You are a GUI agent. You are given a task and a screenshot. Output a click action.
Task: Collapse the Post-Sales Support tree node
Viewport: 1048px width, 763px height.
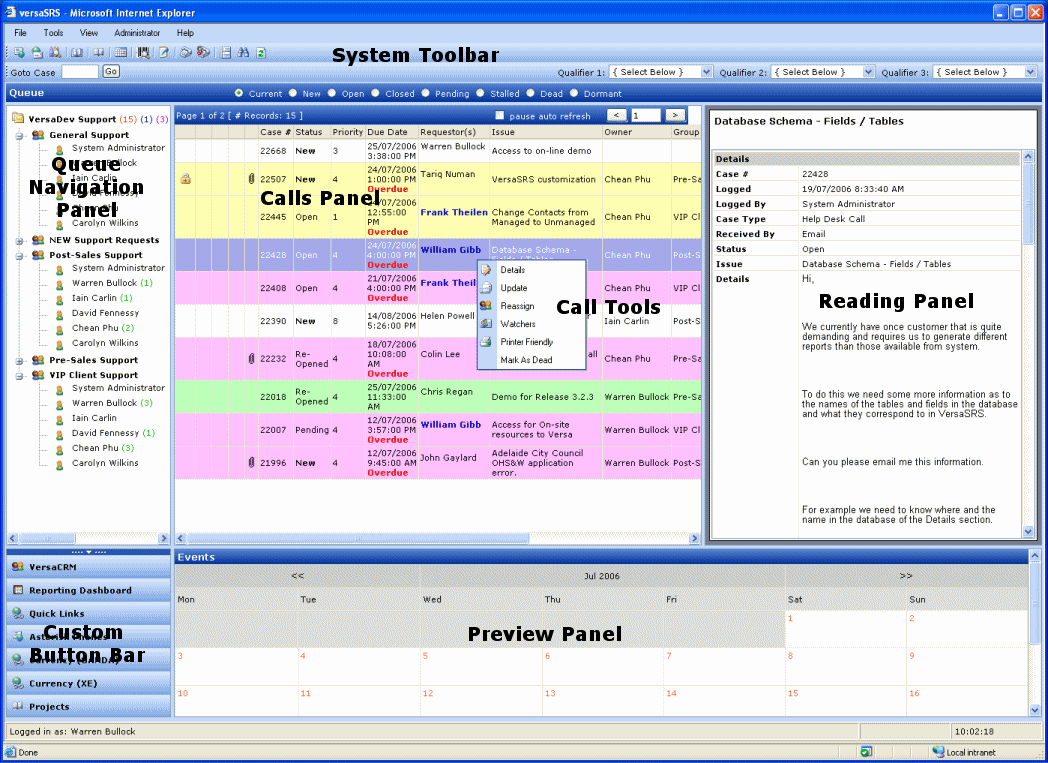point(19,256)
